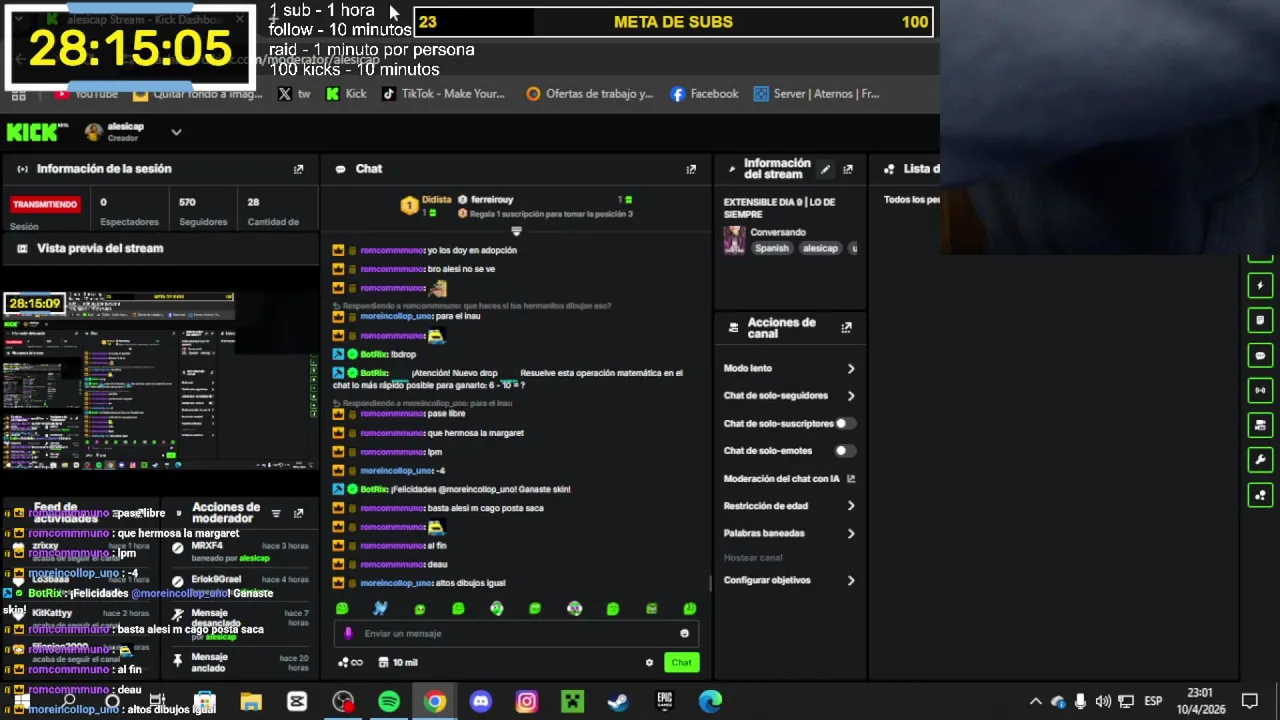The height and width of the screenshot is (720, 1280).
Task: Click the Spanish language tag
Action: coord(772,248)
